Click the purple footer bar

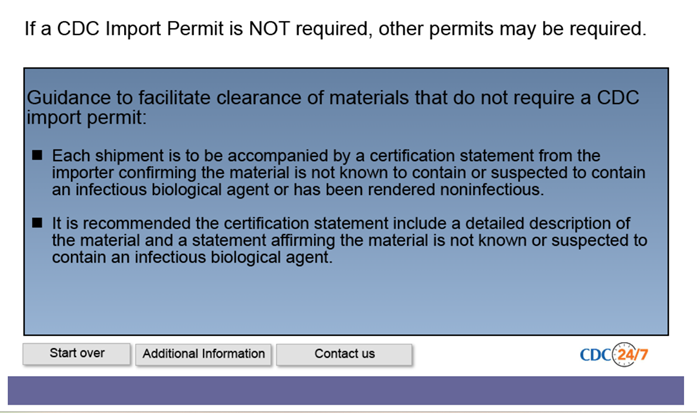click(346, 390)
